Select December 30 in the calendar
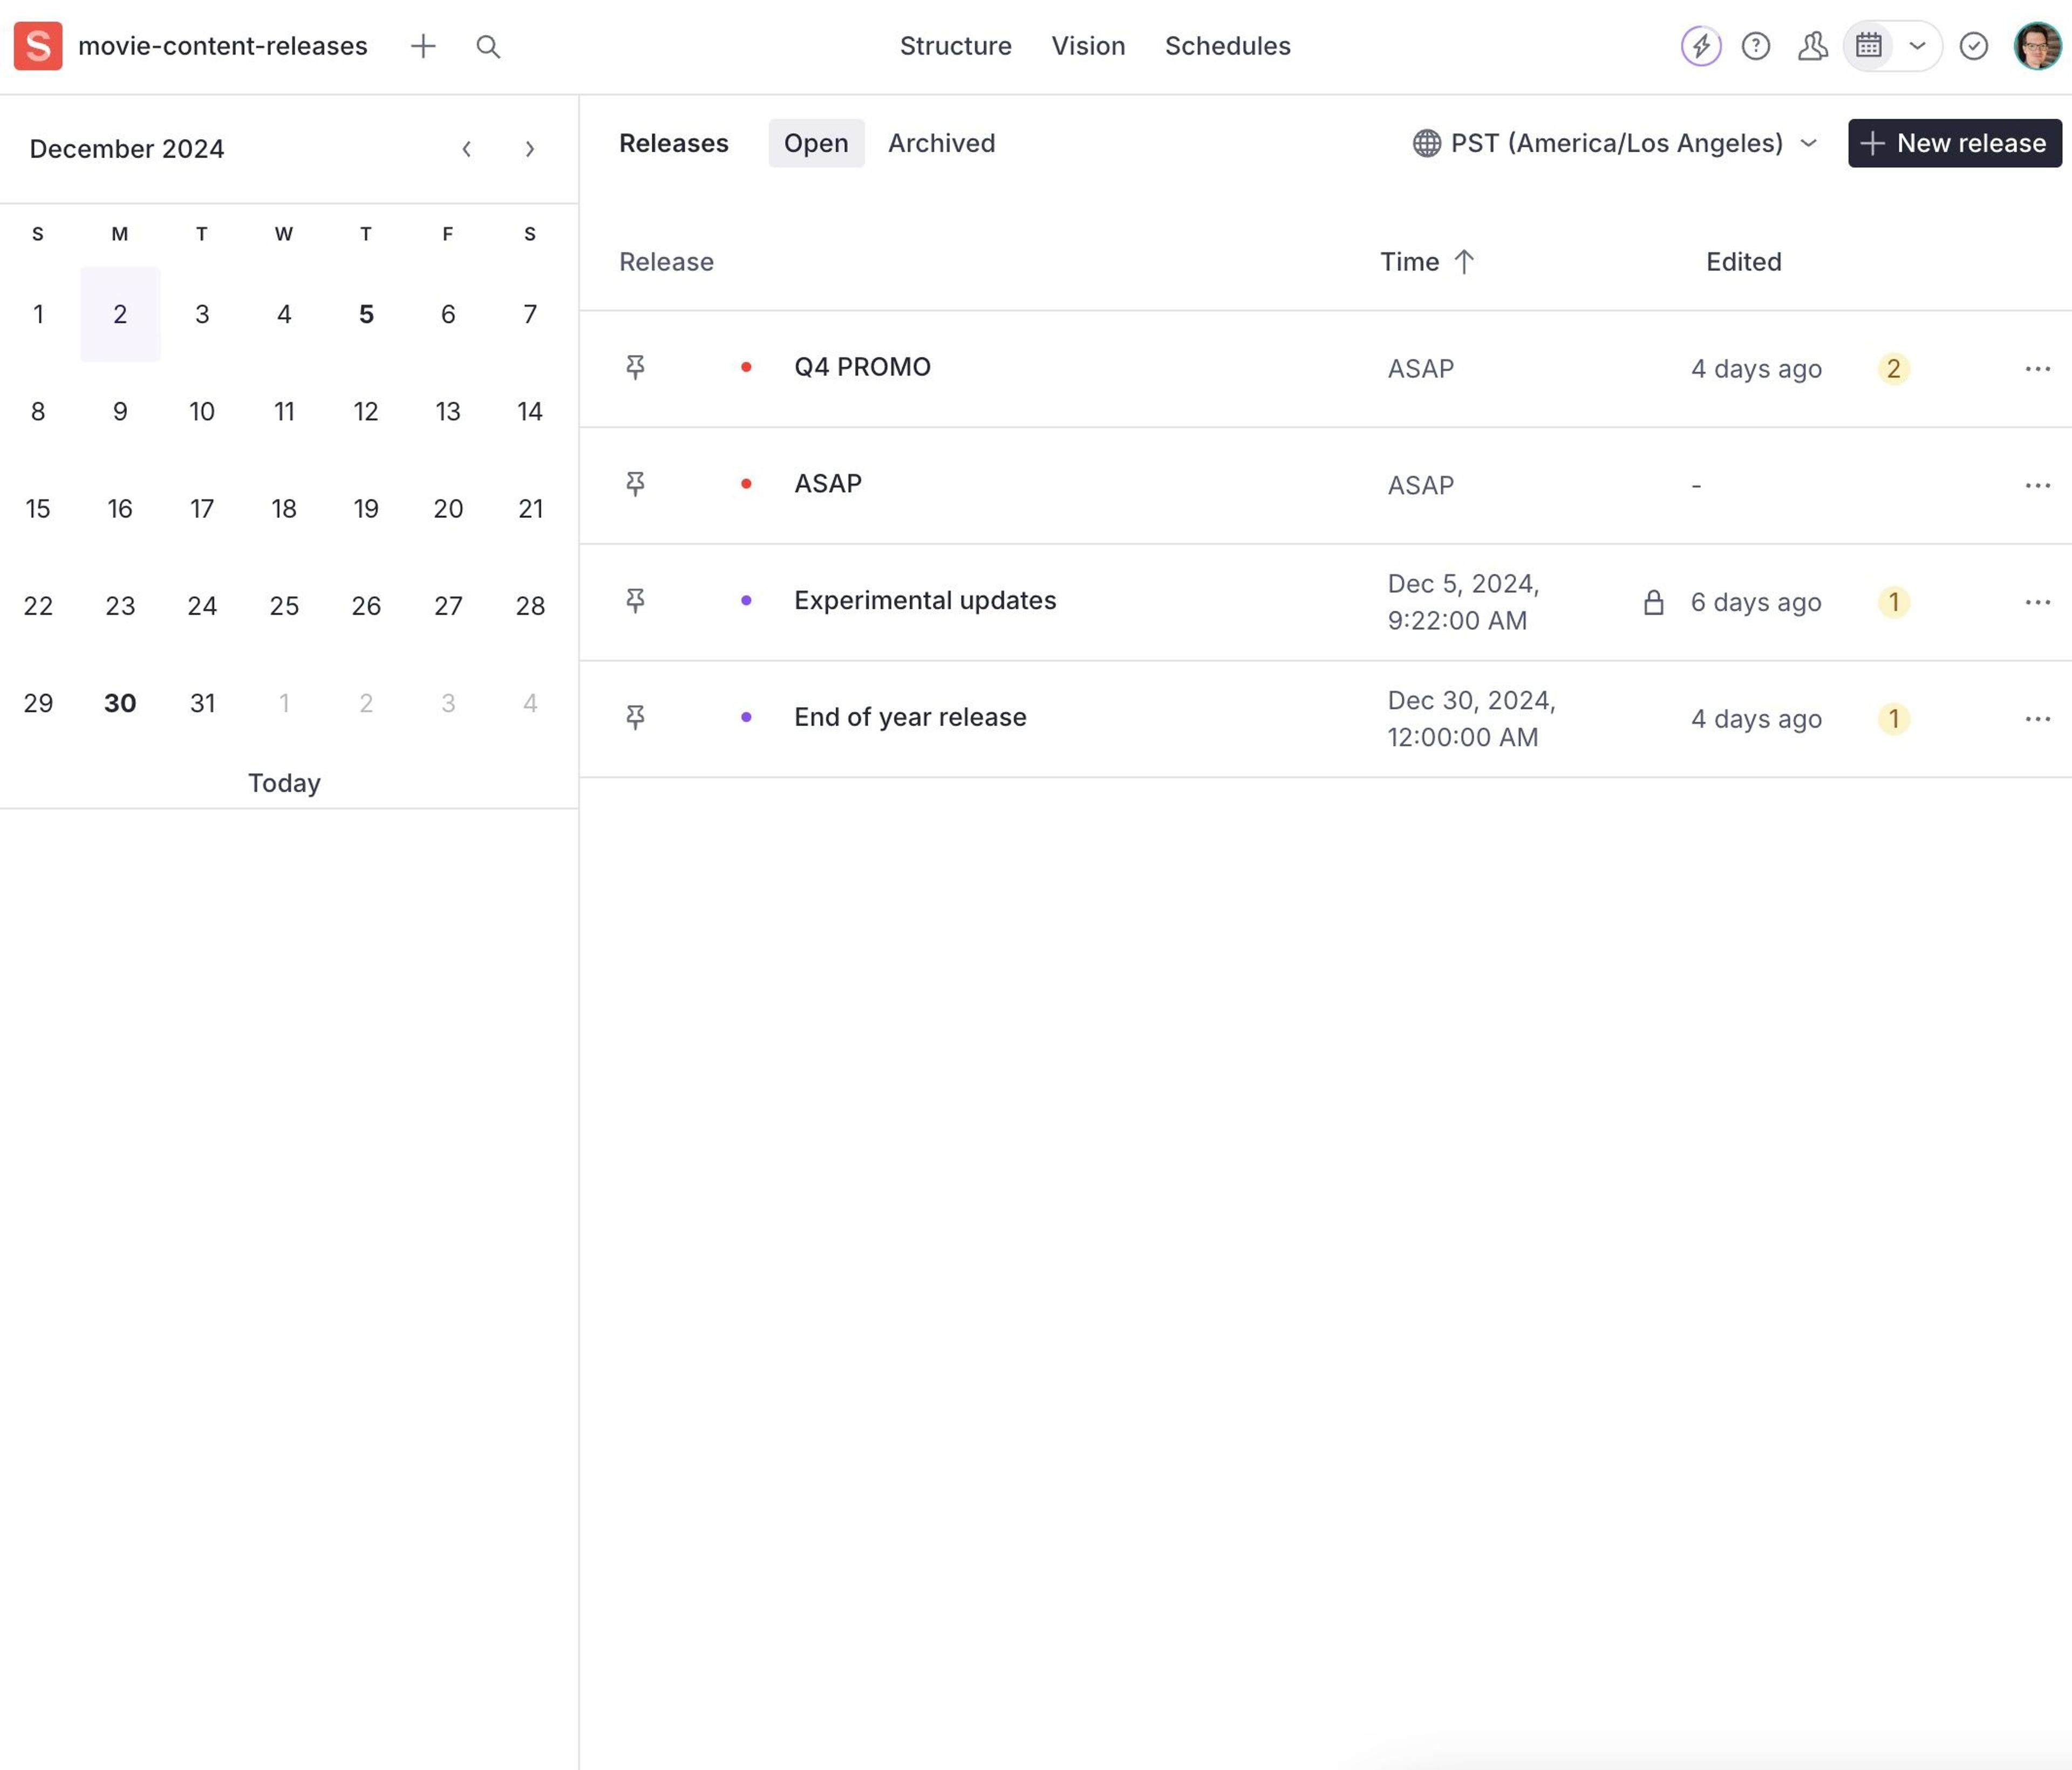 coord(120,703)
